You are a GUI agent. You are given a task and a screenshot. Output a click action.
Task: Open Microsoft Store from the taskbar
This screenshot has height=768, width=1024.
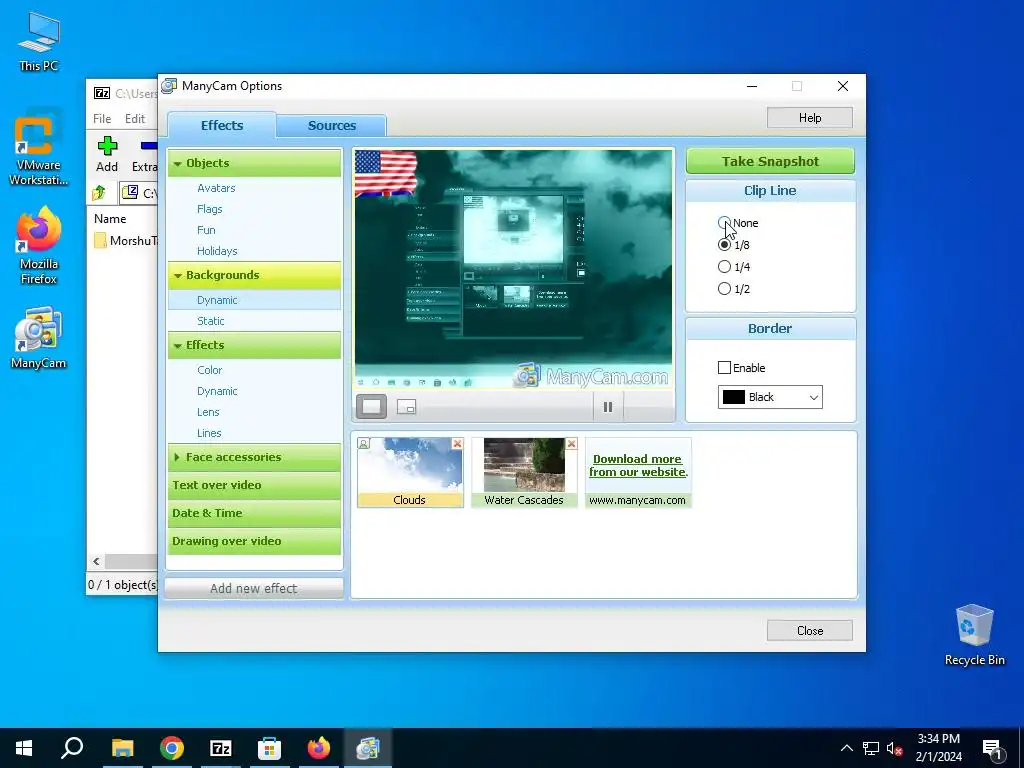269,748
